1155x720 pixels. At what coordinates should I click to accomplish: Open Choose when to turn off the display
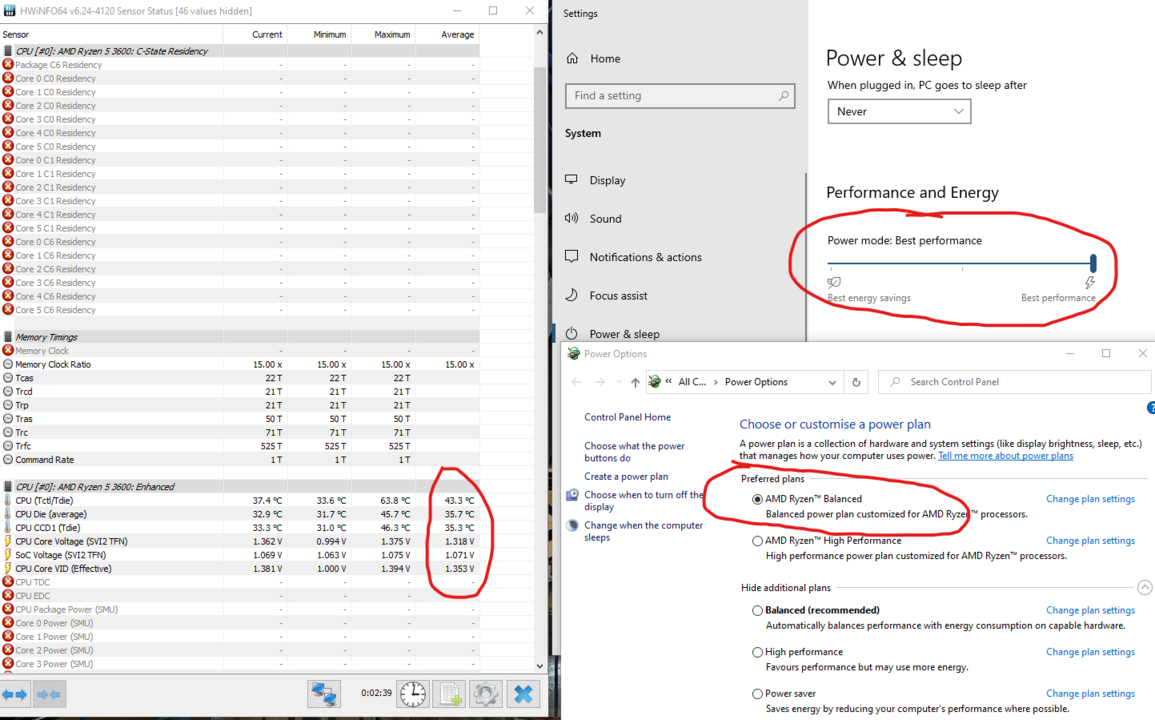[644, 500]
